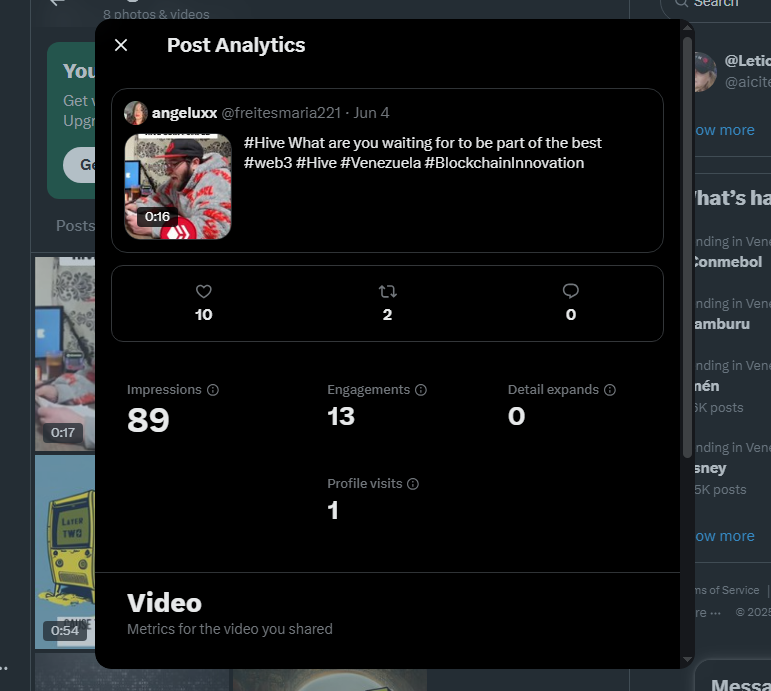Screen dimensions: 771x691
Task: Click angeluxx profile avatar
Action: (136, 113)
